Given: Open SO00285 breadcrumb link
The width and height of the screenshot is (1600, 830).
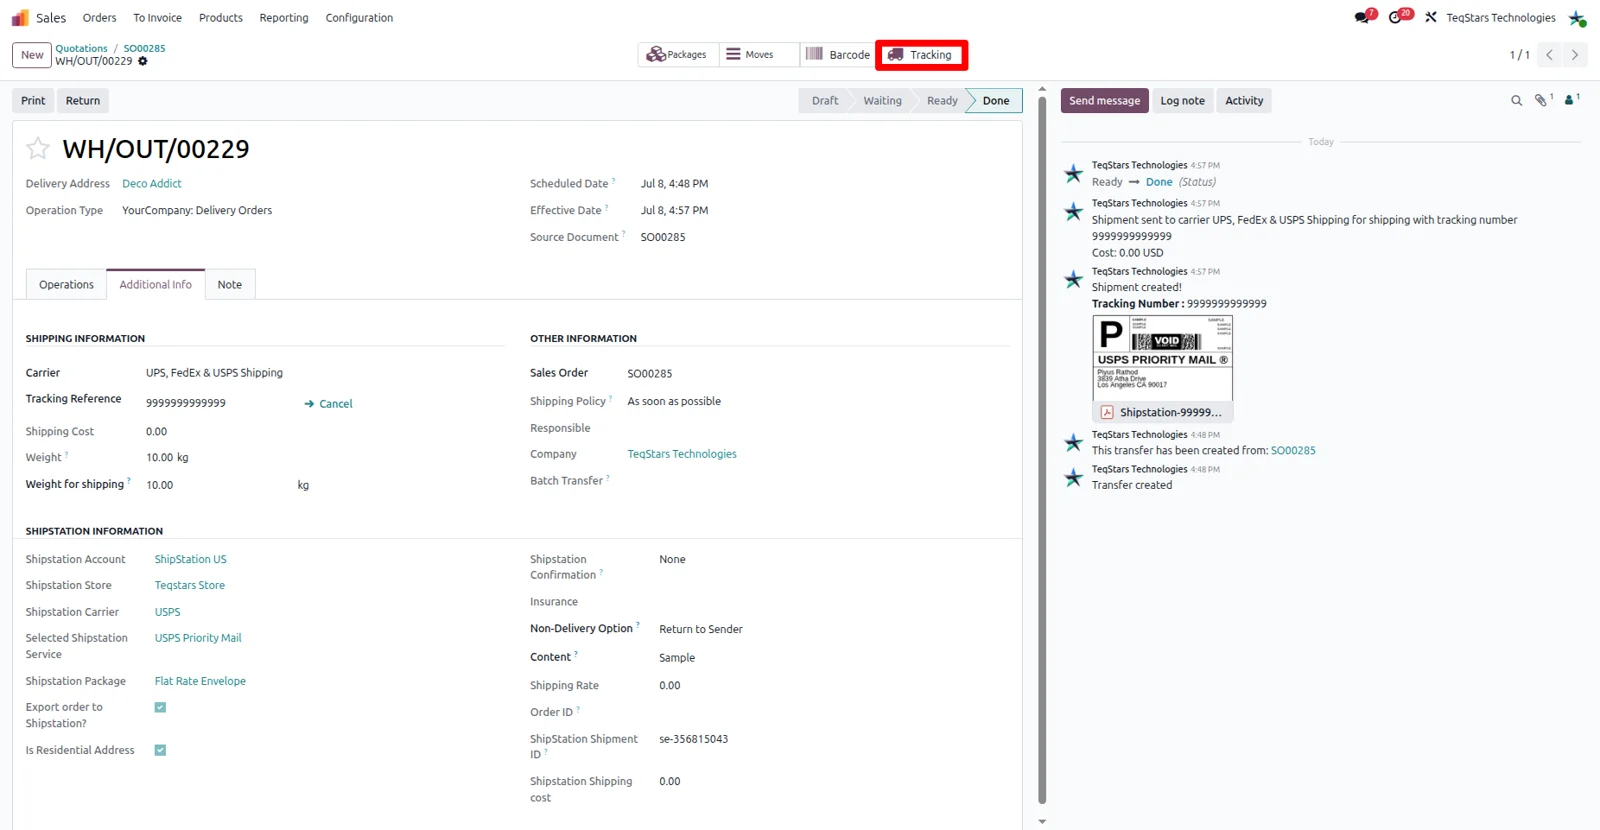Looking at the screenshot, I should tap(144, 48).
